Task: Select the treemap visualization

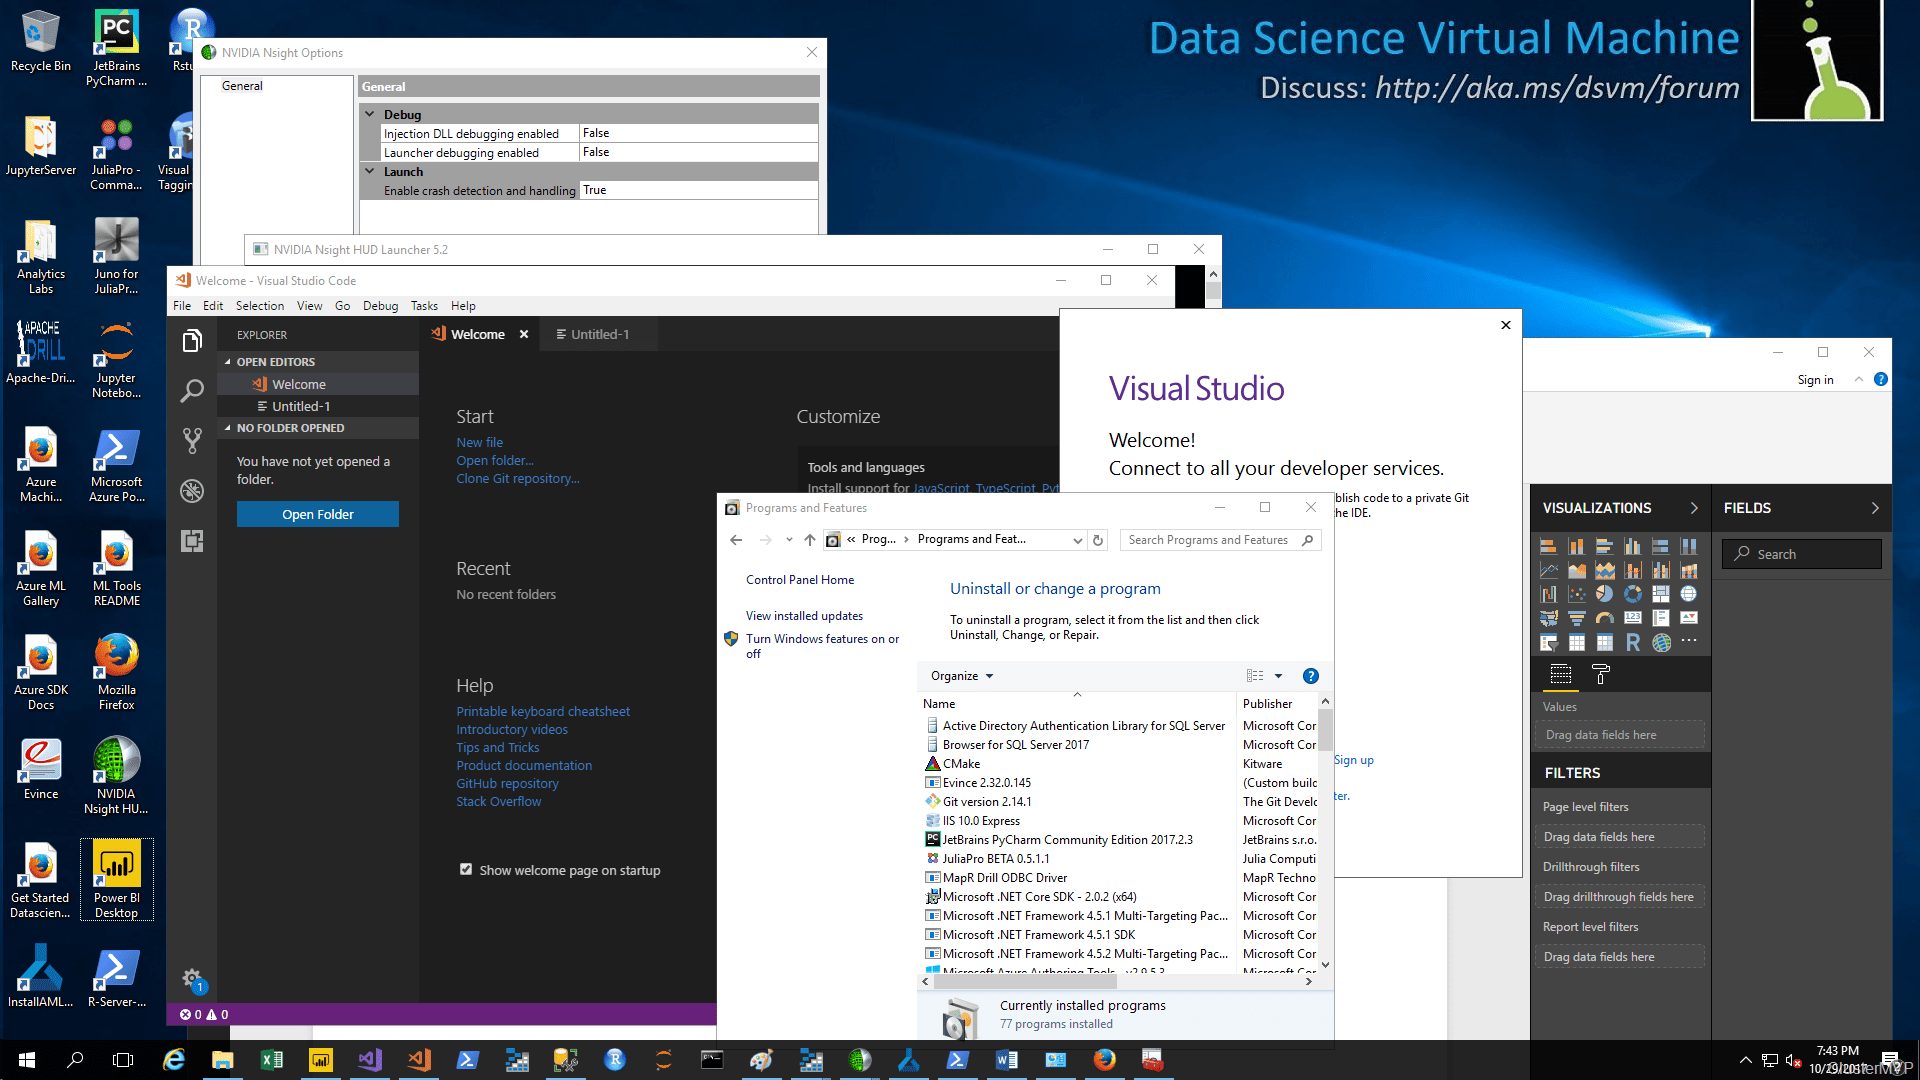Action: [1660, 594]
